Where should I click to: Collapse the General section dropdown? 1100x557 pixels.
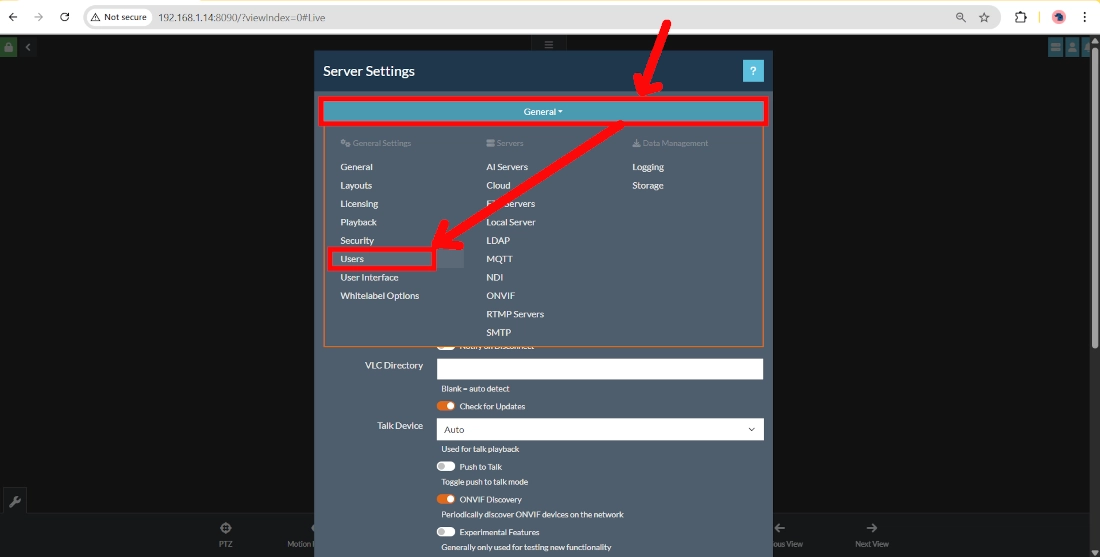543,112
